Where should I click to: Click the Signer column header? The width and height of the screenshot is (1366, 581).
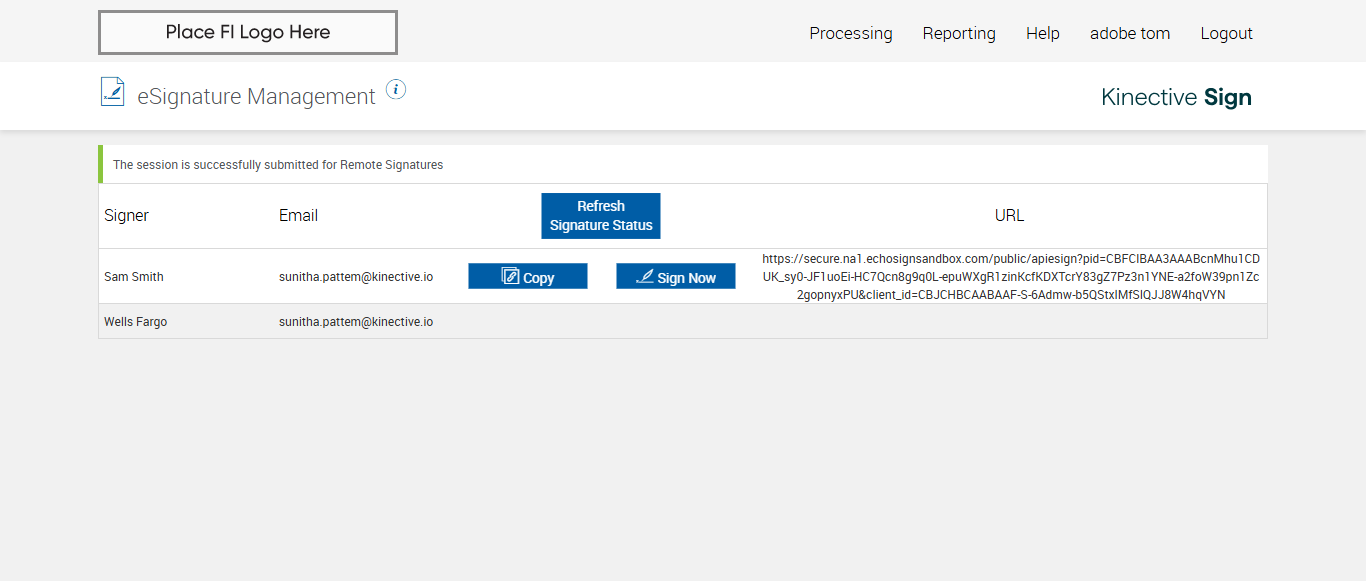point(126,215)
